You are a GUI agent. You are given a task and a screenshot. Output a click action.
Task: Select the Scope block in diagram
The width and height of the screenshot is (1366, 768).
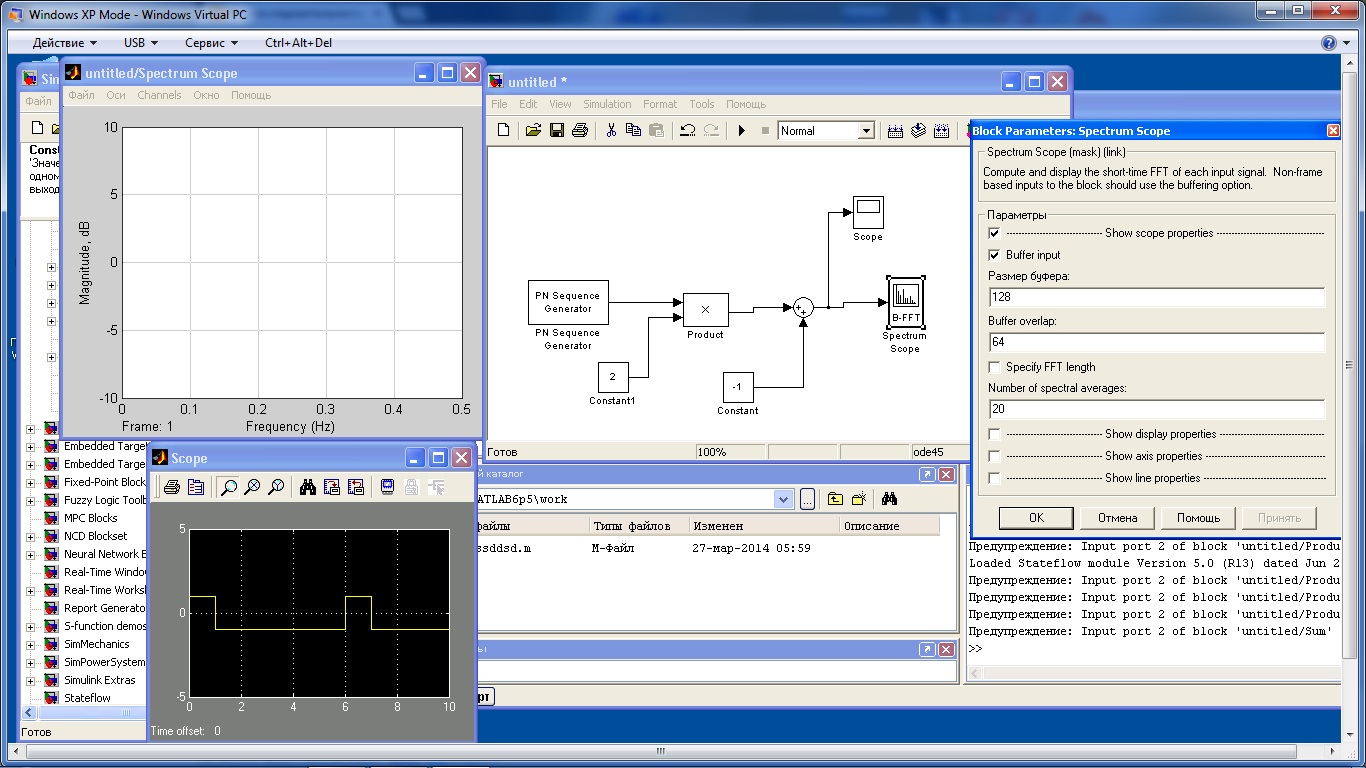tap(867, 212)
